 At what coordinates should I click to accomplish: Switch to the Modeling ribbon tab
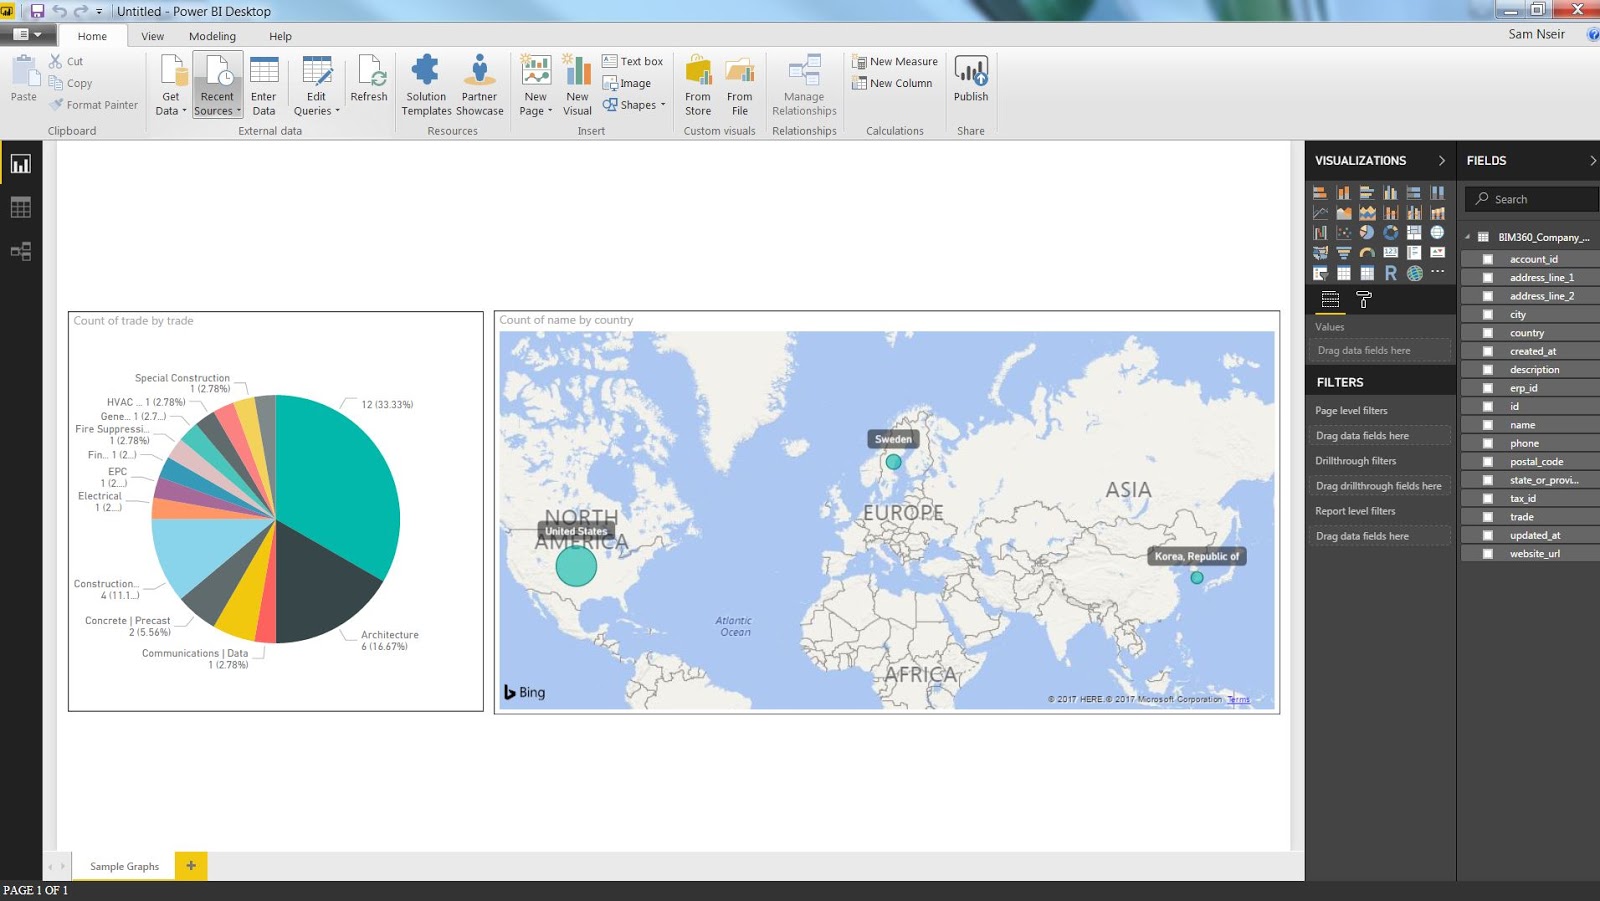(x=212, y=36)
